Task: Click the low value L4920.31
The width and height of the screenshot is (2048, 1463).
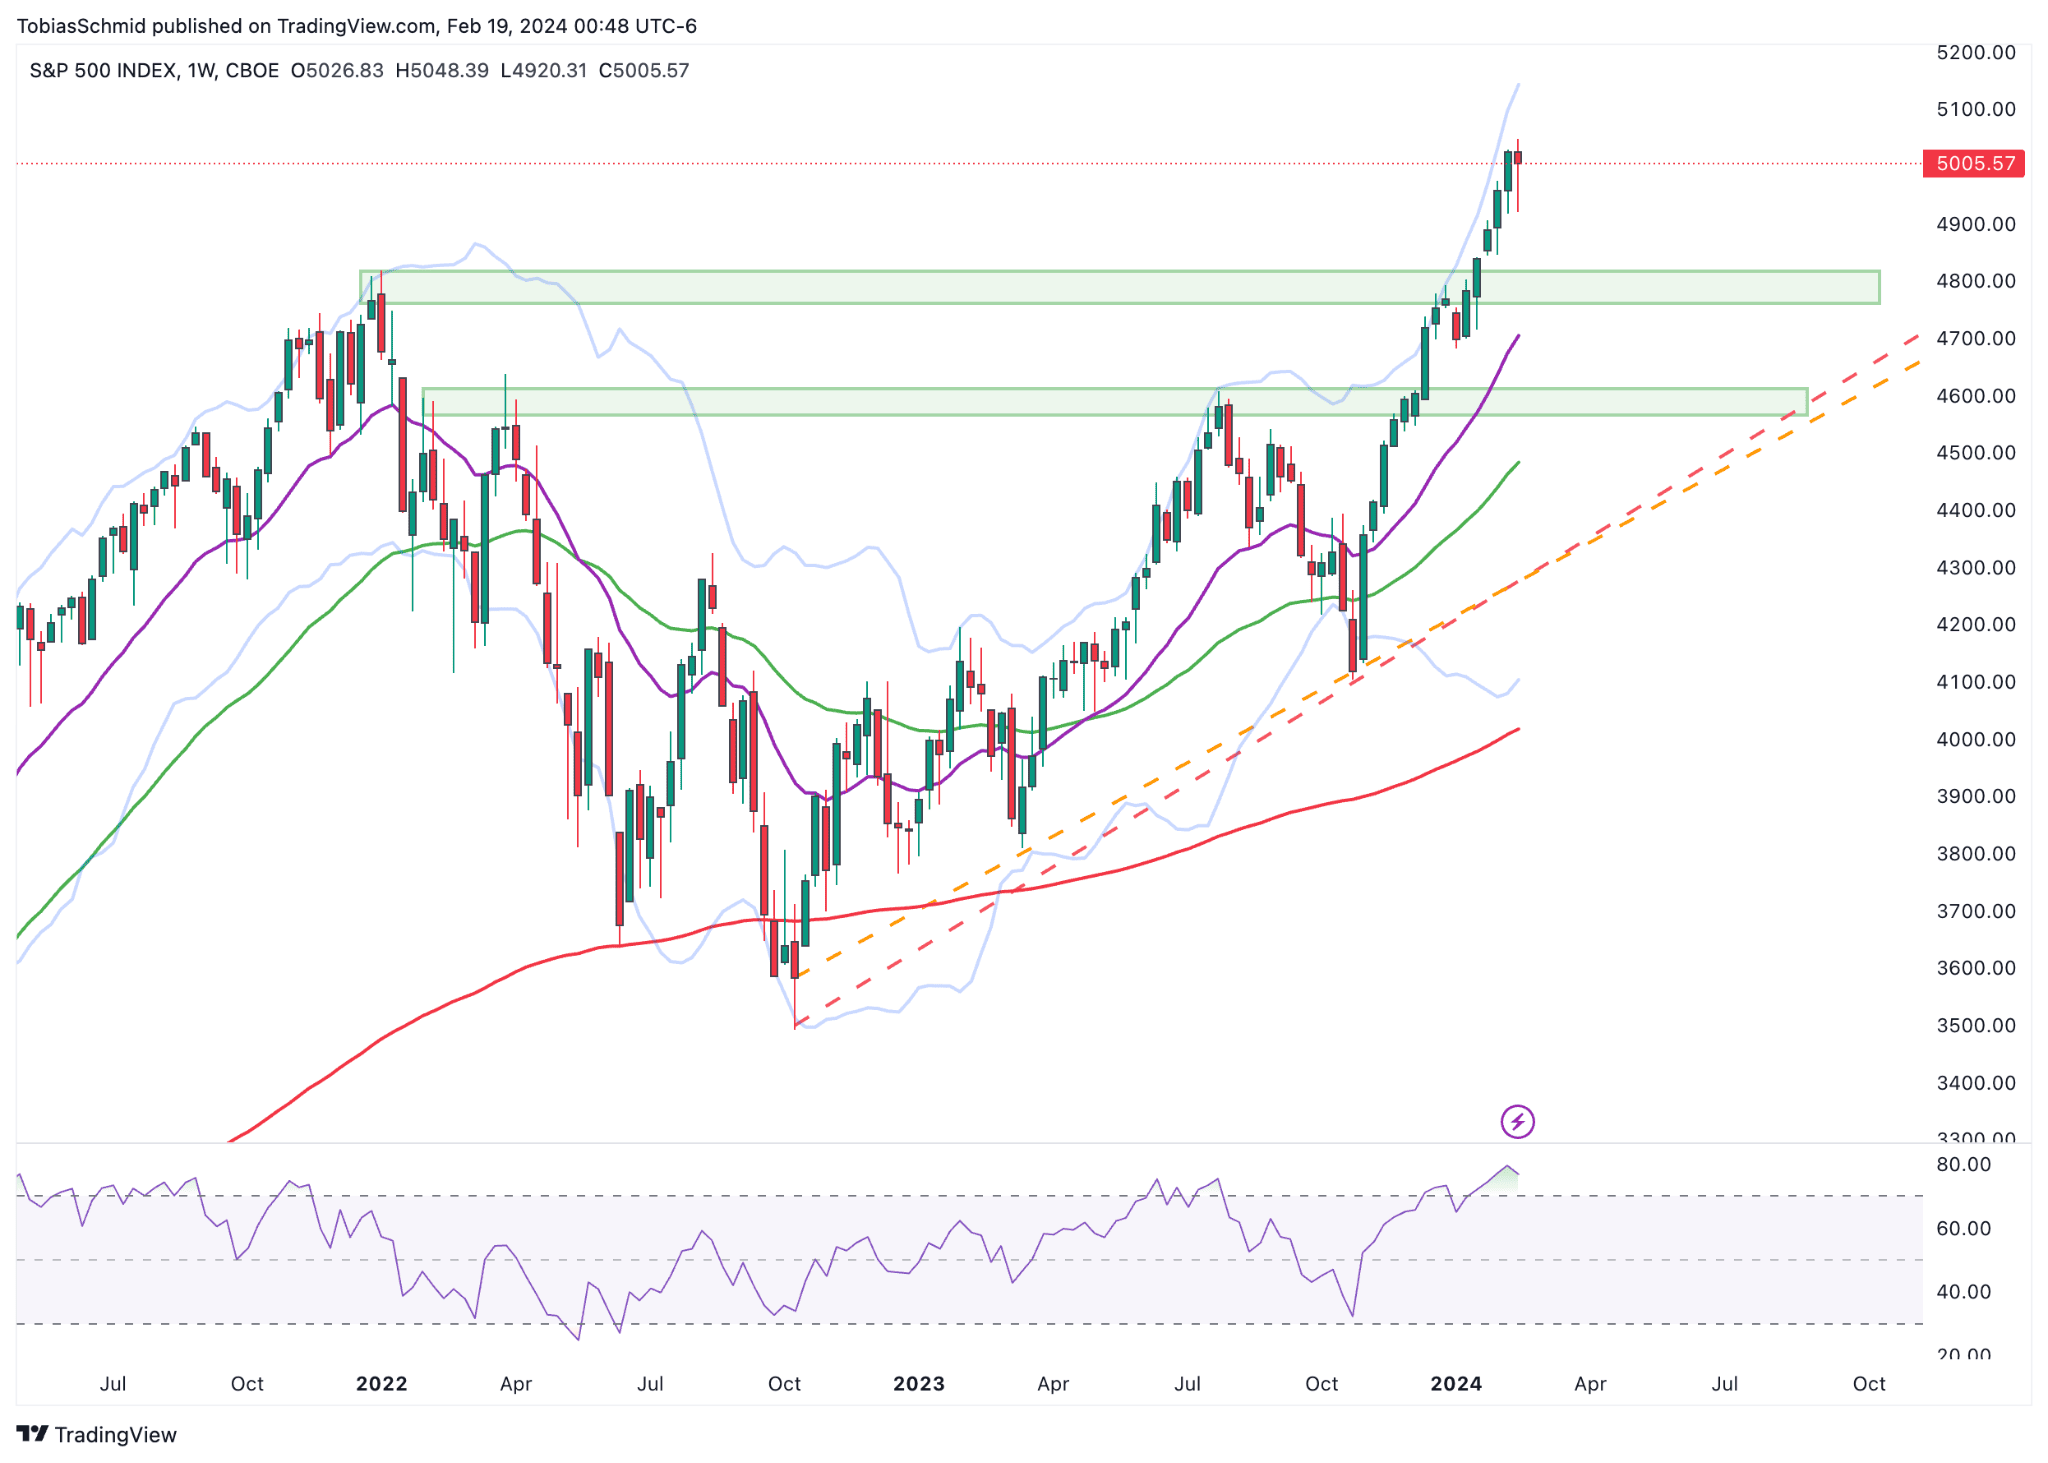Action: coord(544,70)
